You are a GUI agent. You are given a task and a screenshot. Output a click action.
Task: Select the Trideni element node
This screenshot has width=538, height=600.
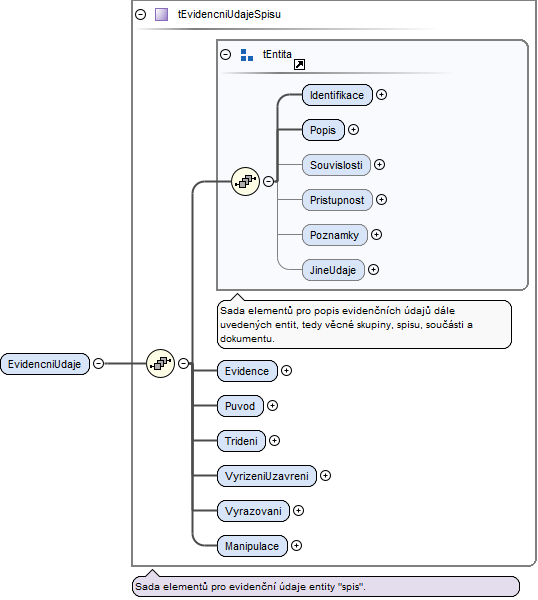(x=241, y=441)
